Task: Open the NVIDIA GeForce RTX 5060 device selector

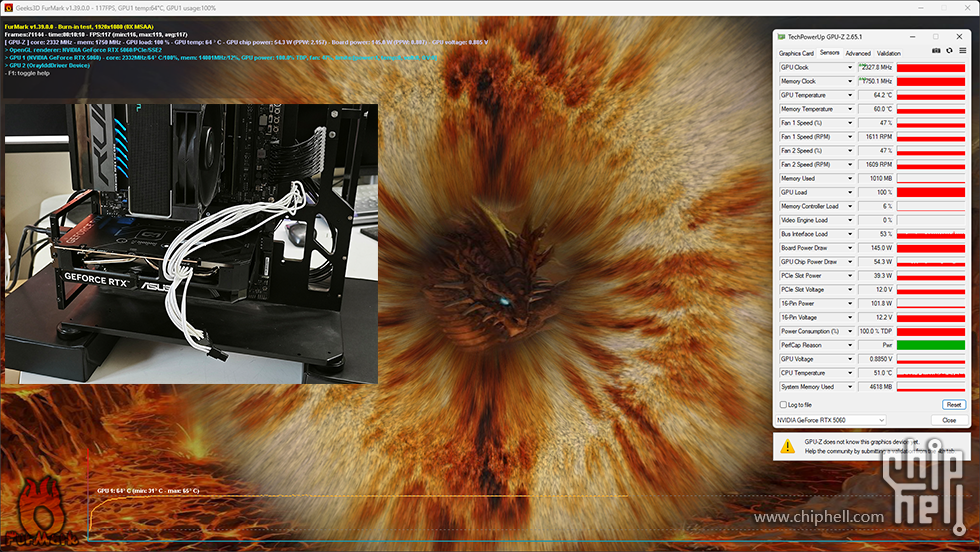Action: [831, 420]
